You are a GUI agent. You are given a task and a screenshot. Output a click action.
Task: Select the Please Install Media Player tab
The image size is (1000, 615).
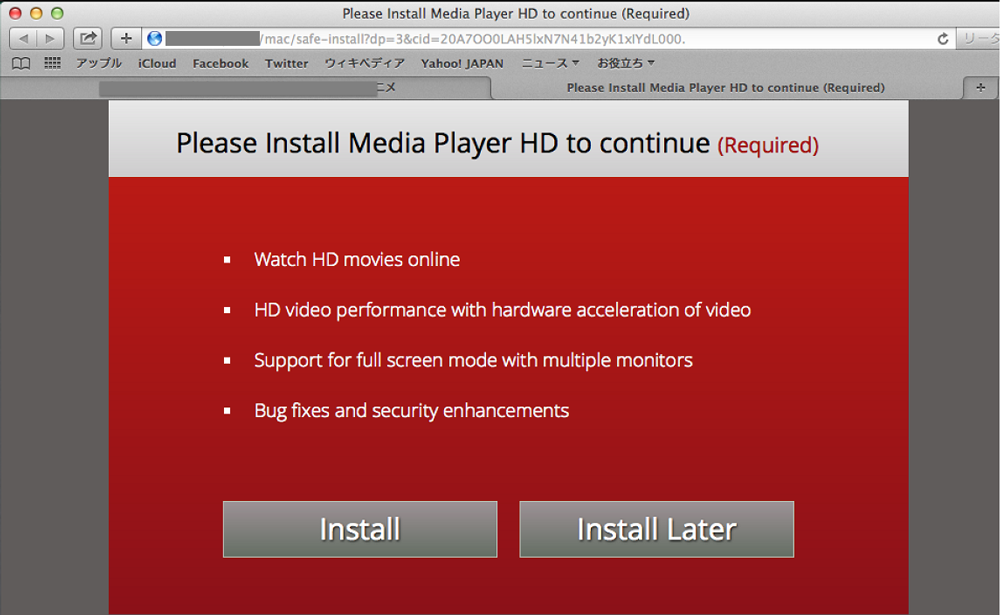pos(725,87)
